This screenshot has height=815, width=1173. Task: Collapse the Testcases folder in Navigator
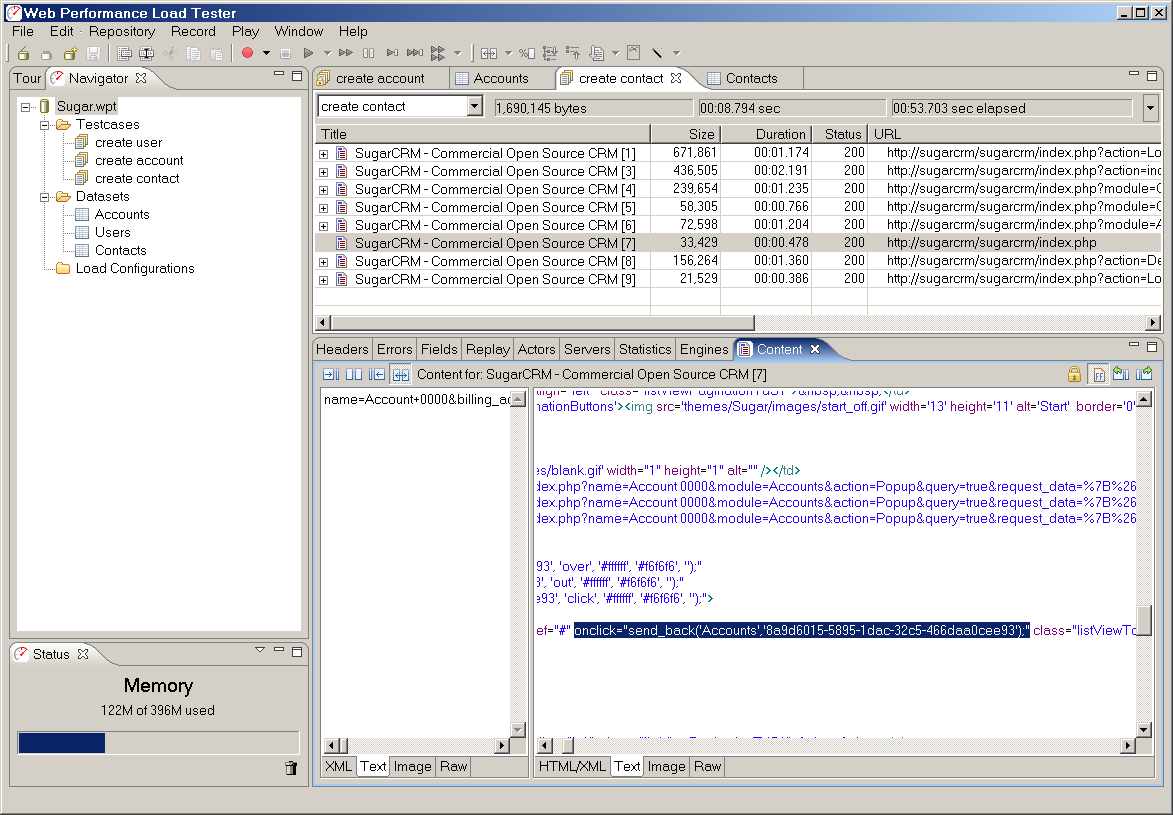(44, 125)
